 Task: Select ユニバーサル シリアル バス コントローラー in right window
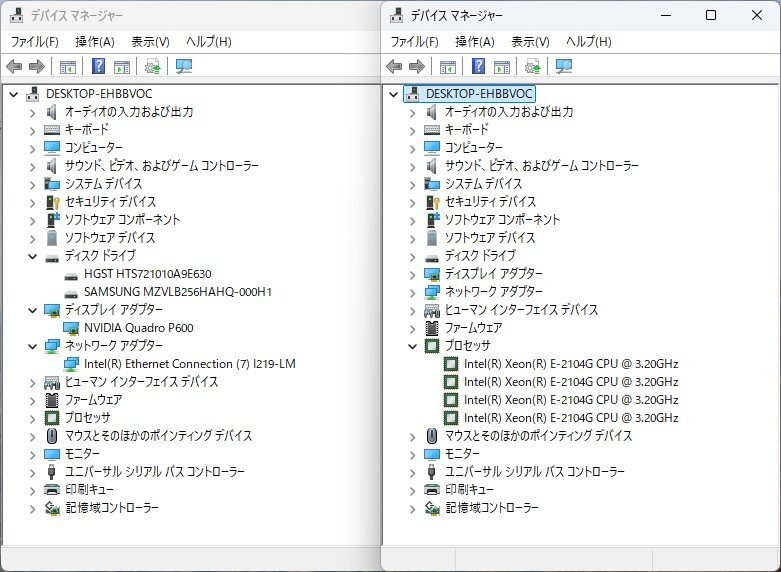534,471
